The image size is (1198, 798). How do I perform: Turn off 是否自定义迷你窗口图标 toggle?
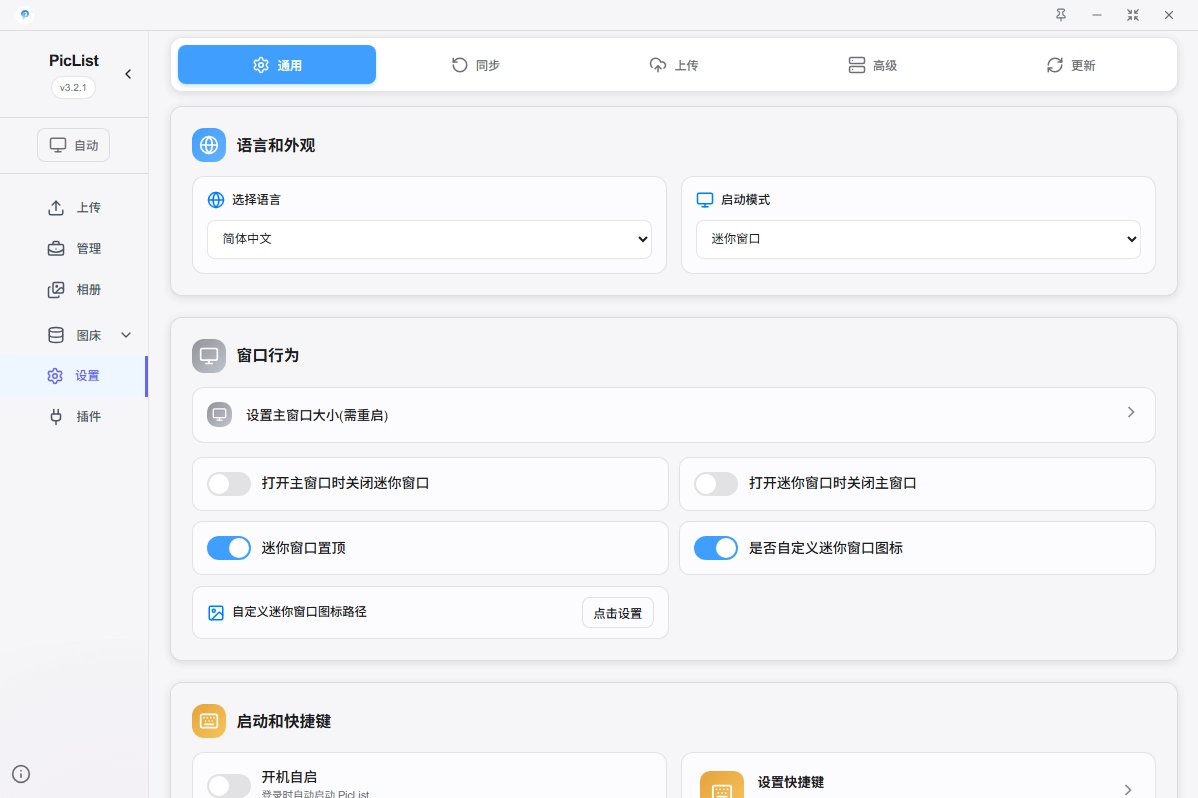pos(716,548)
